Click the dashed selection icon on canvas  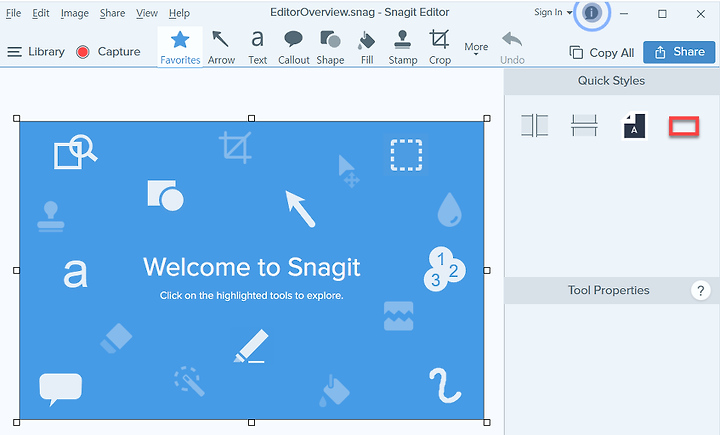(x=406, y=155)
